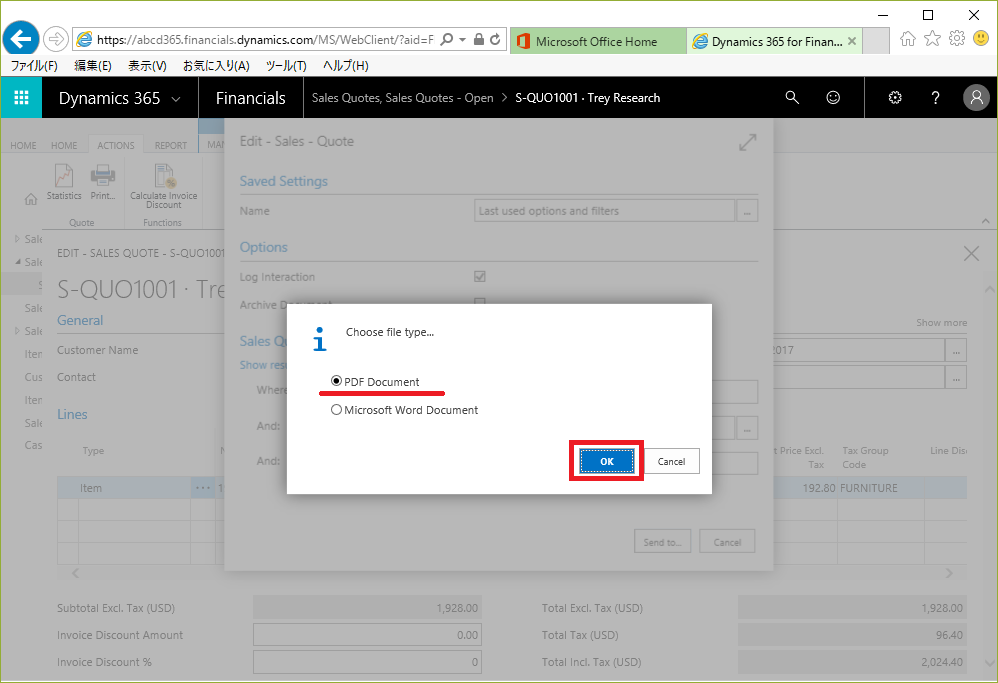Click Cancel in the Edit Sales Quote dialog

727,542
